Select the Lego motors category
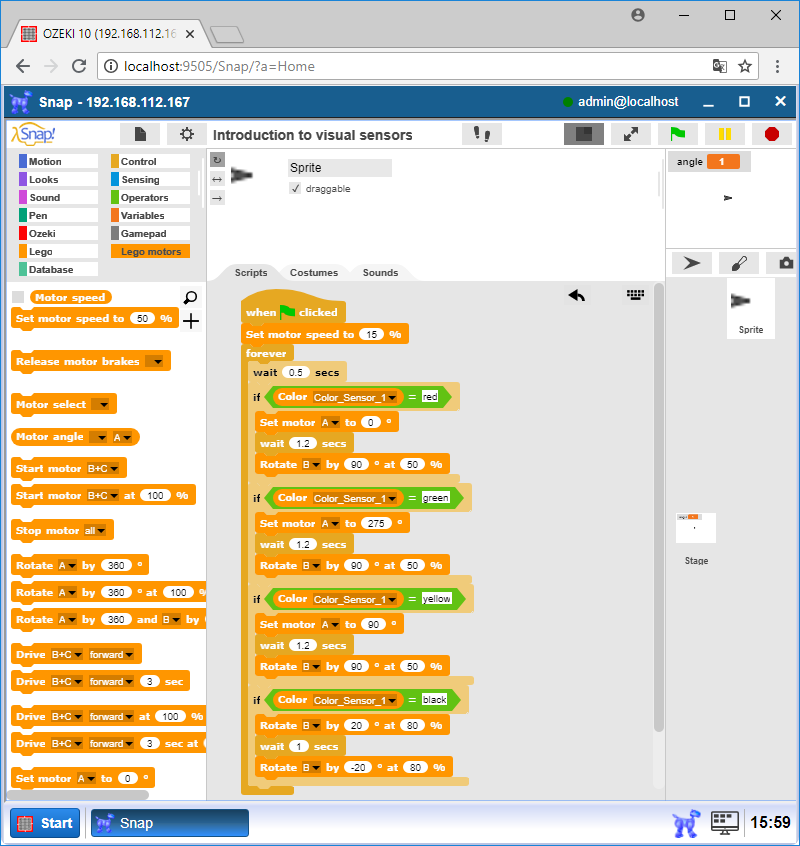This screenshot has width=800, height=846. click(x=151, y=251)
